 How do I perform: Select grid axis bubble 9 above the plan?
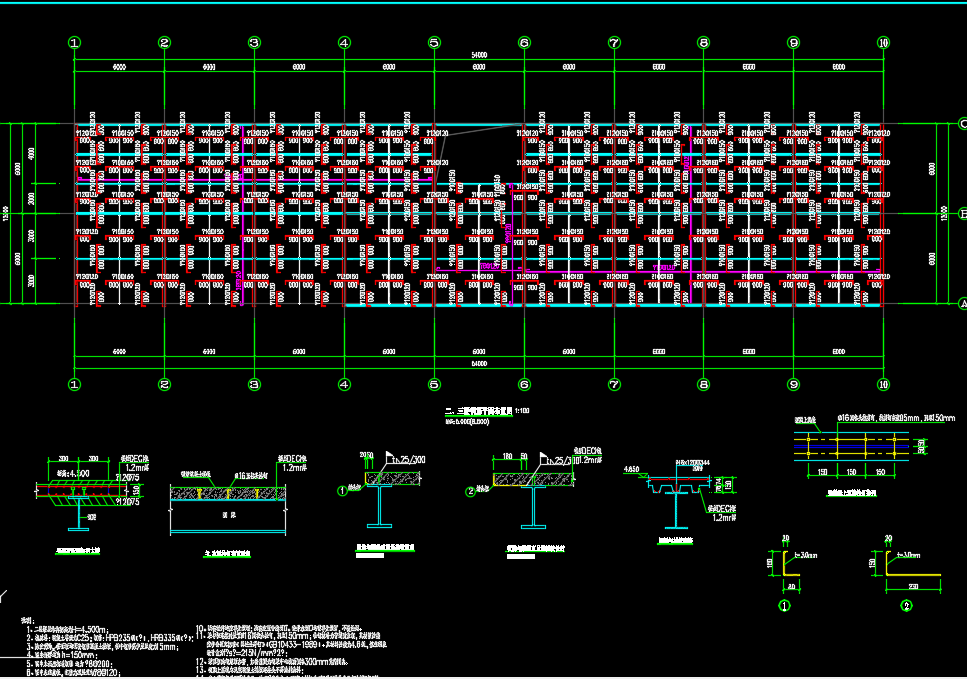[794, 43]
